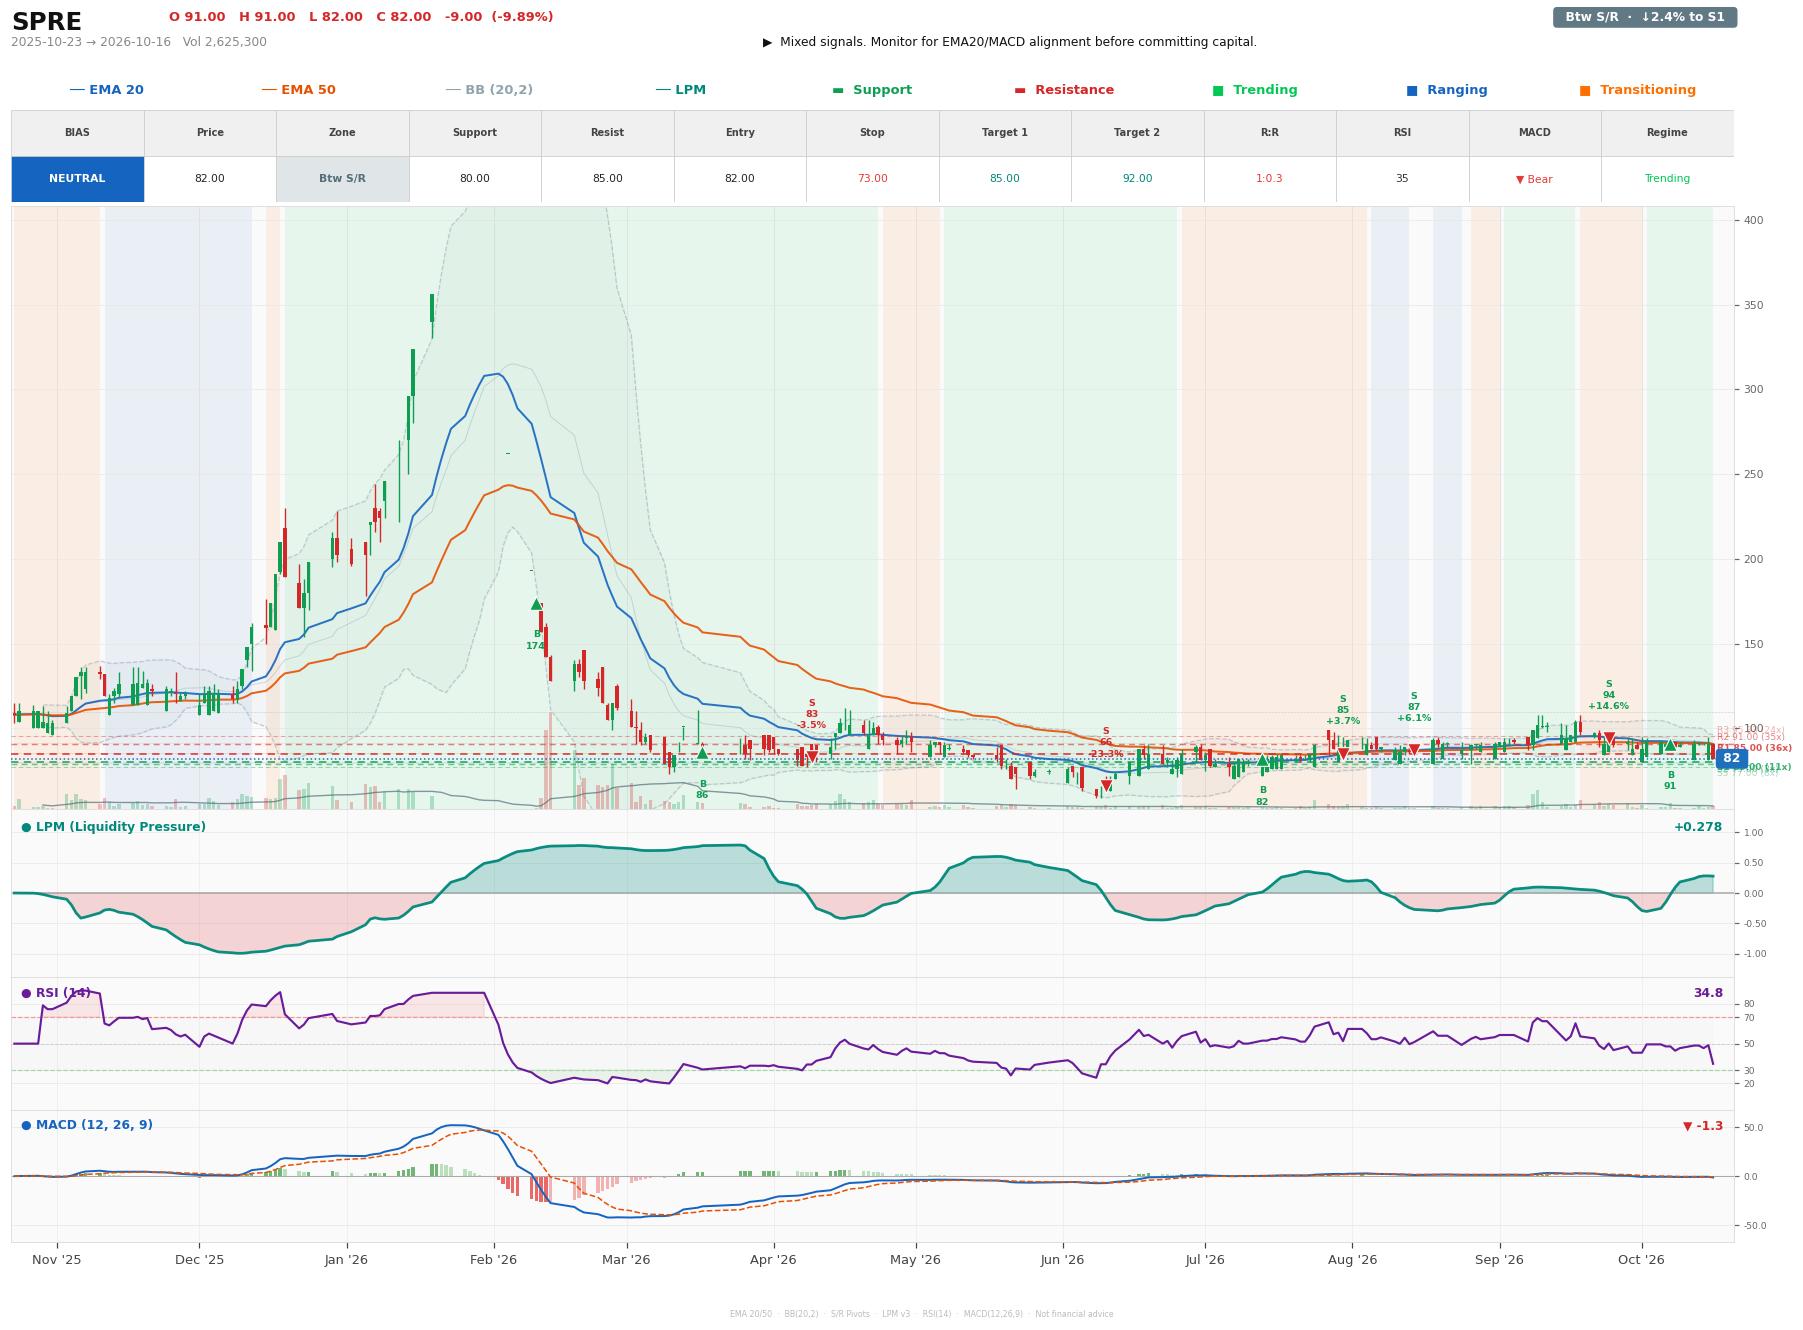The image size is (1803, 1330).
Task: Click the buy marker labeled B 82
Action: click(1262, 760)
